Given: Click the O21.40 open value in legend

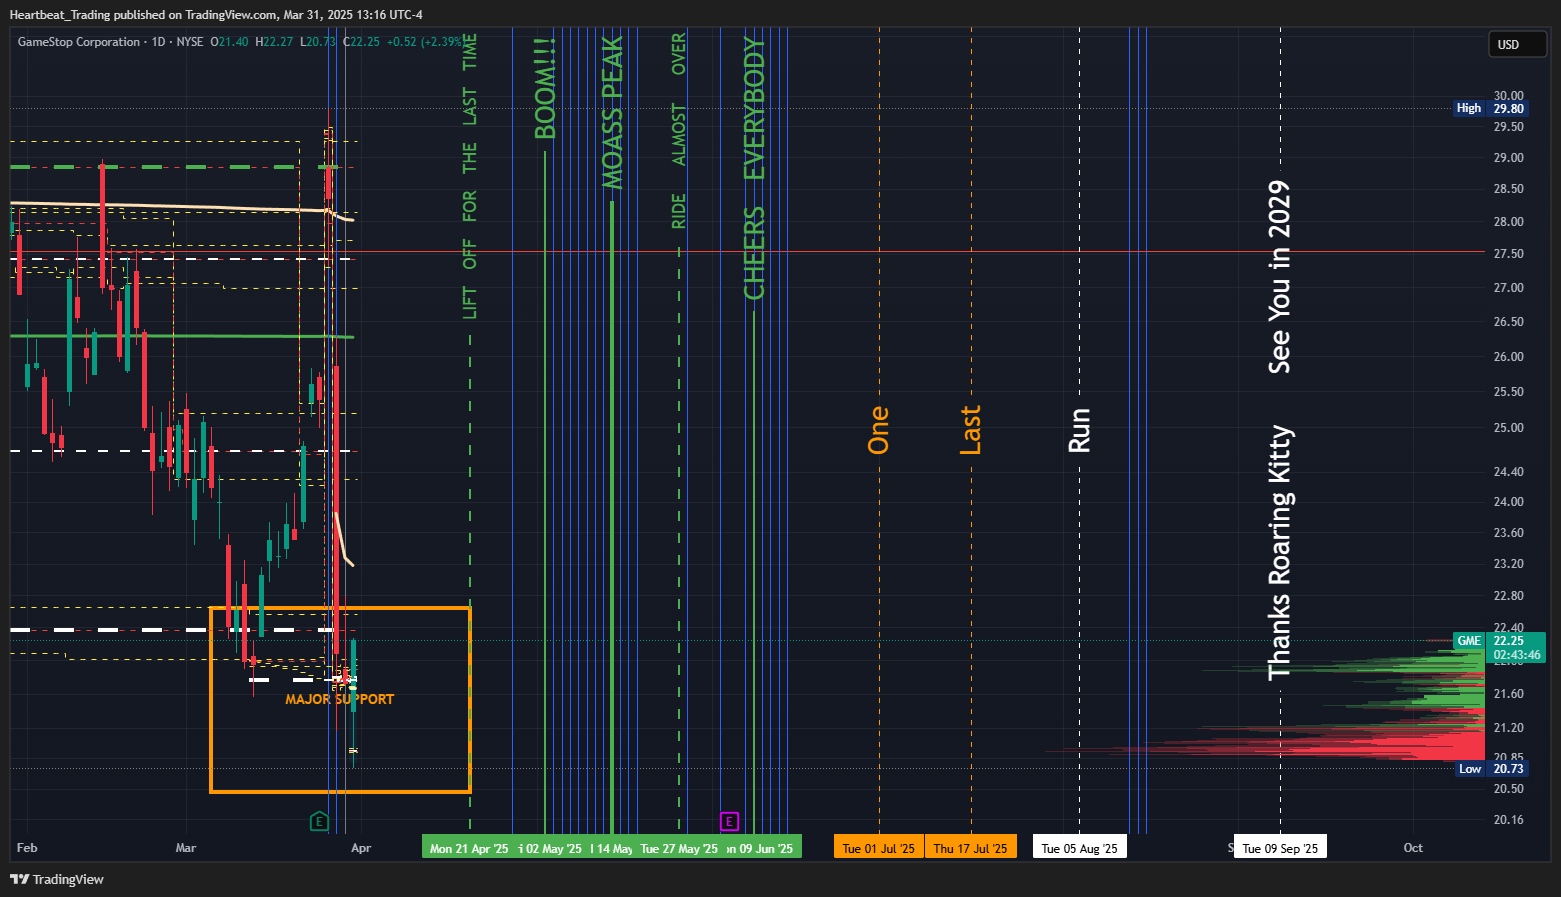Looking at the screenshot, I should point(229,42).
